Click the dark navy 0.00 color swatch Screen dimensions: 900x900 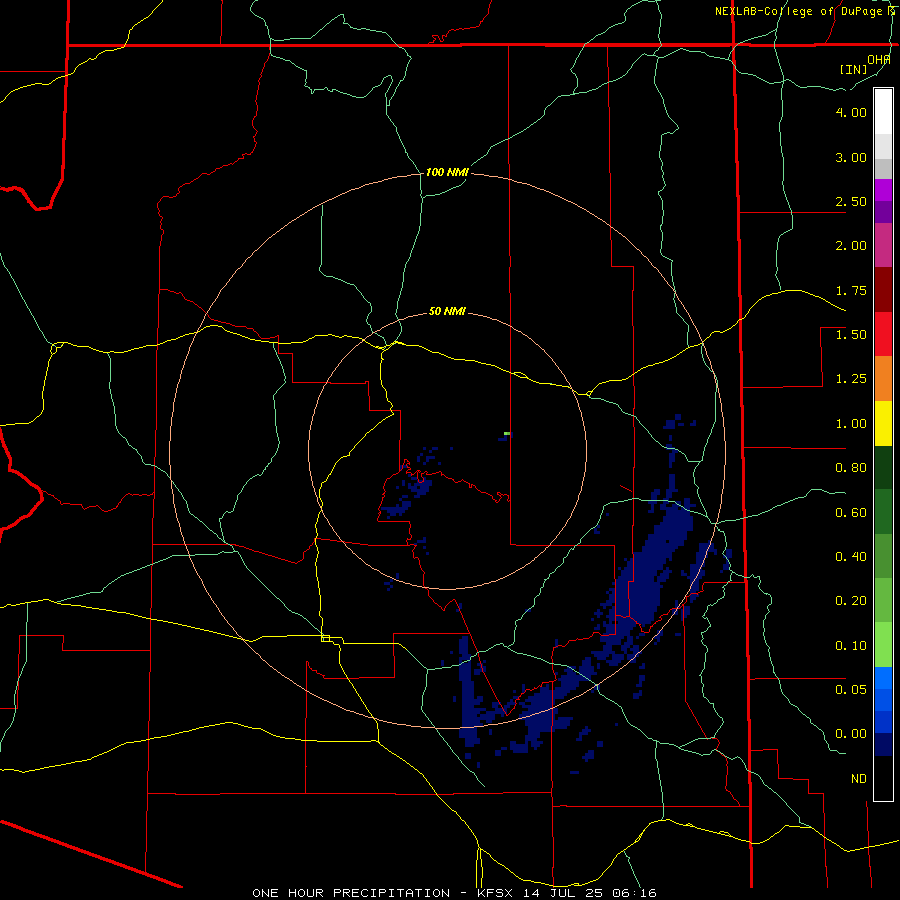pyautogui.click(x=883, y=744)
